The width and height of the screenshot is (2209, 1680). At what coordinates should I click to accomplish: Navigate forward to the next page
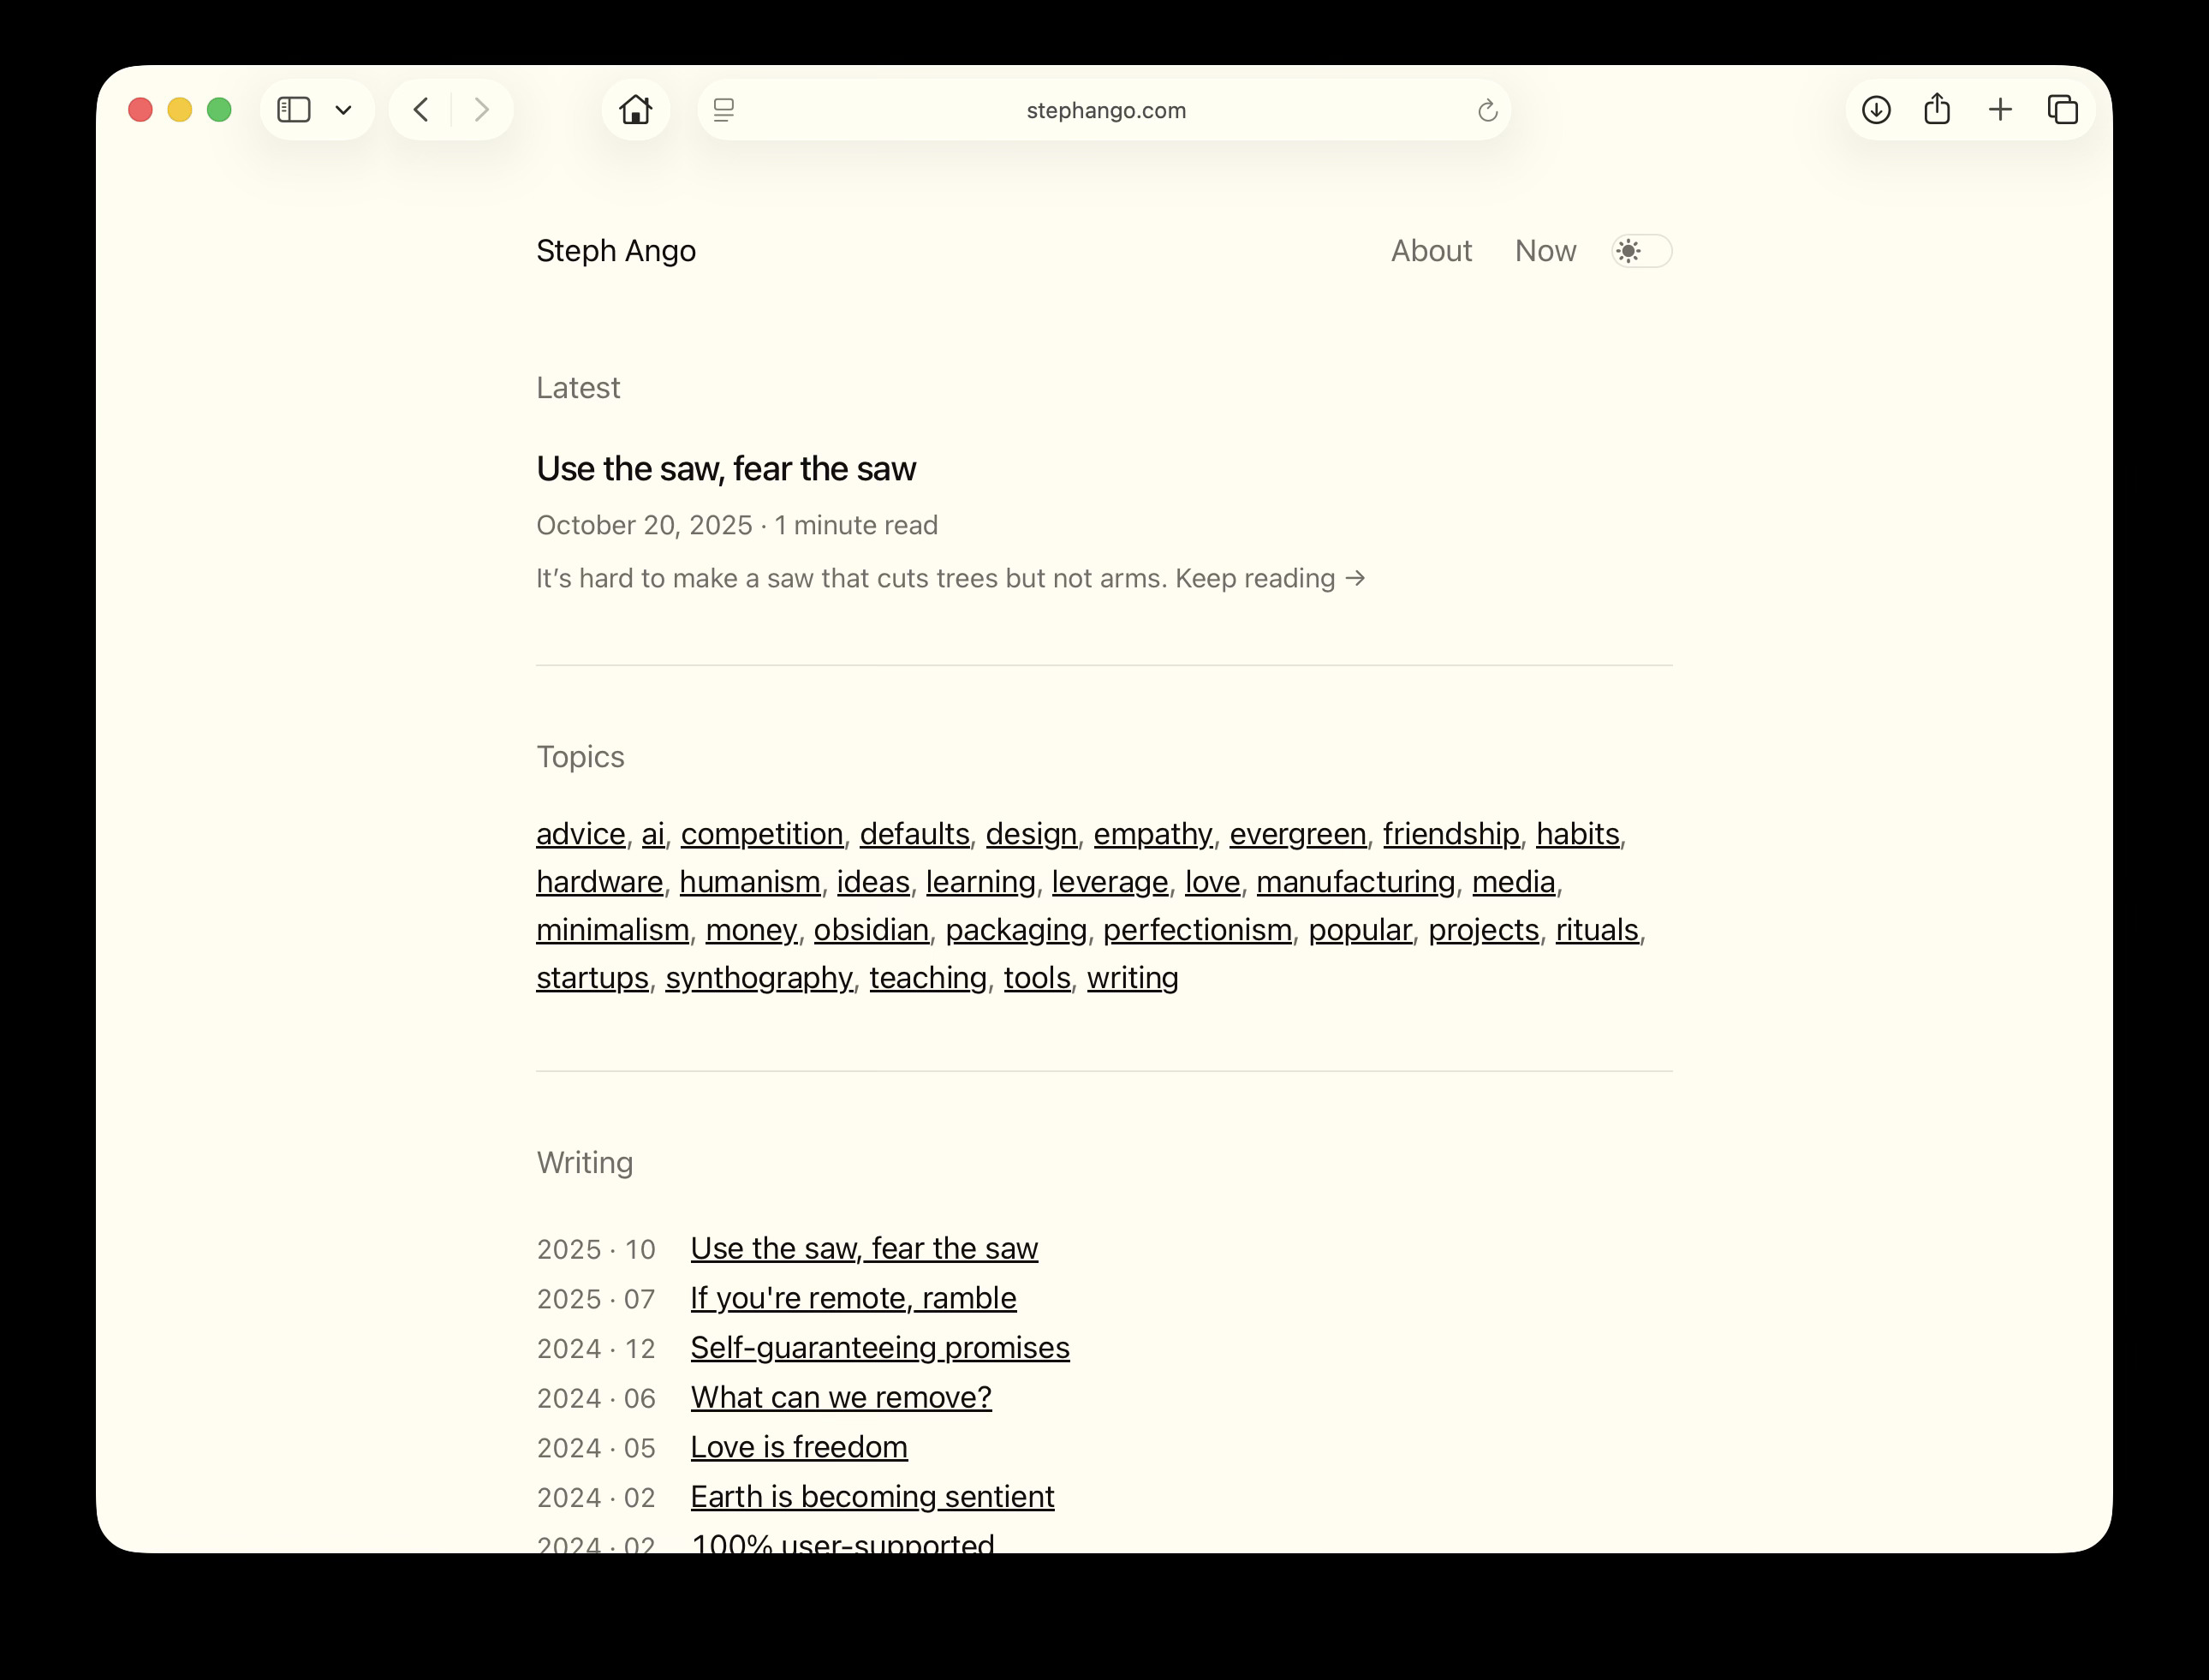click(483, 110)
